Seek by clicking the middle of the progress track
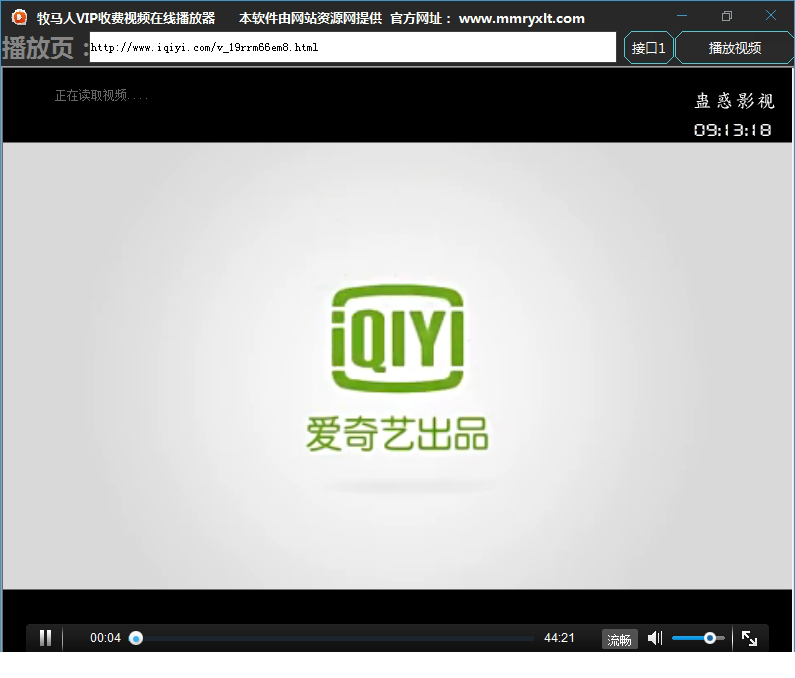This screenshot has width=795, height=678. 335,638
